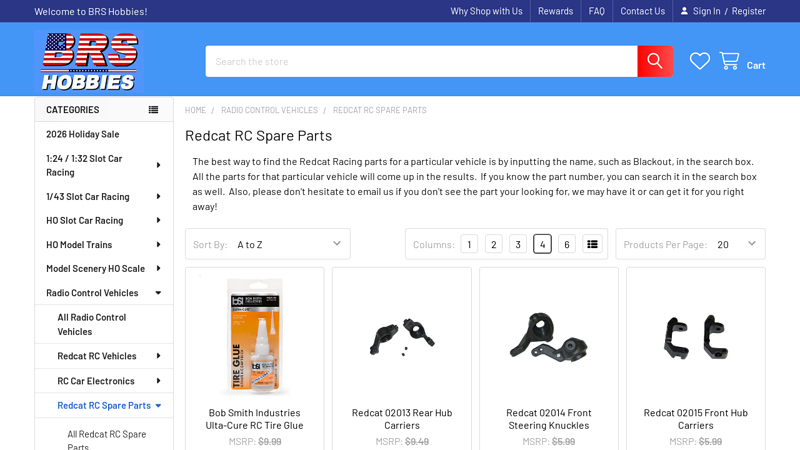Image resolution: width=800 pixels, height=450 pixels.
Task: Switch to list view layout icon
Action: [x=592, y=244]
